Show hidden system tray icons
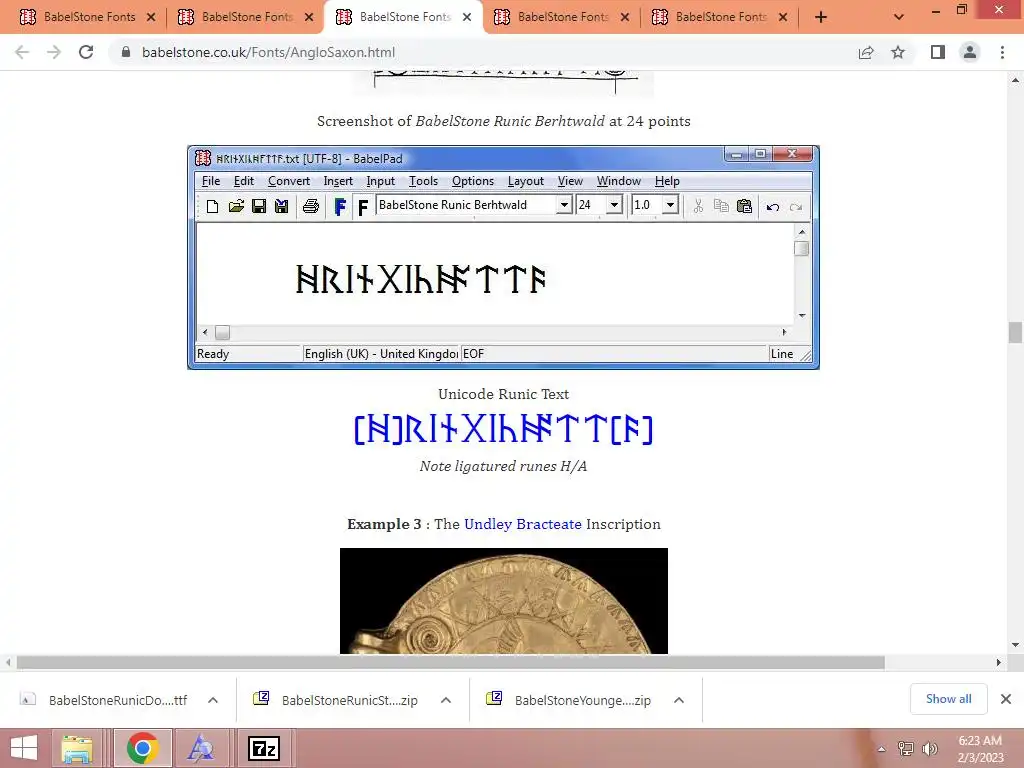This screenshot has width=1024, height=768. [882, 748]
